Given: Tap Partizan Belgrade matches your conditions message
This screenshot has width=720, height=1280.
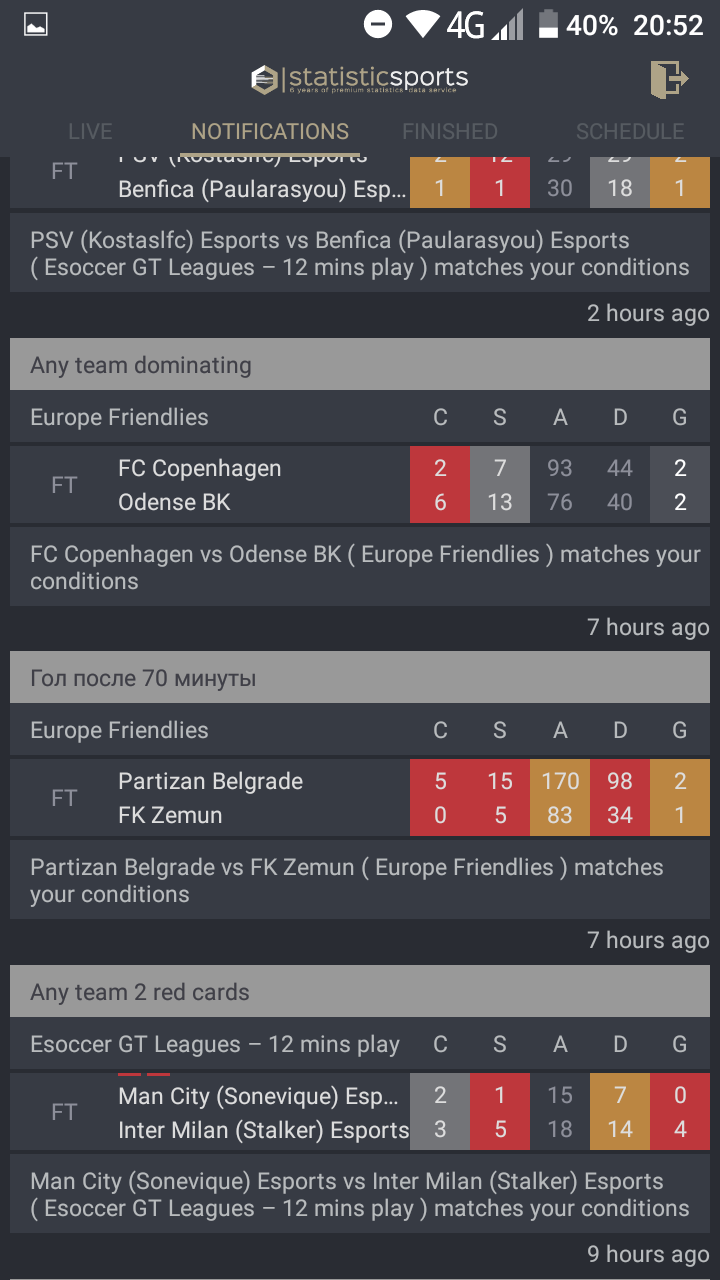Looking at the screenshot, I should click(360, 880).
